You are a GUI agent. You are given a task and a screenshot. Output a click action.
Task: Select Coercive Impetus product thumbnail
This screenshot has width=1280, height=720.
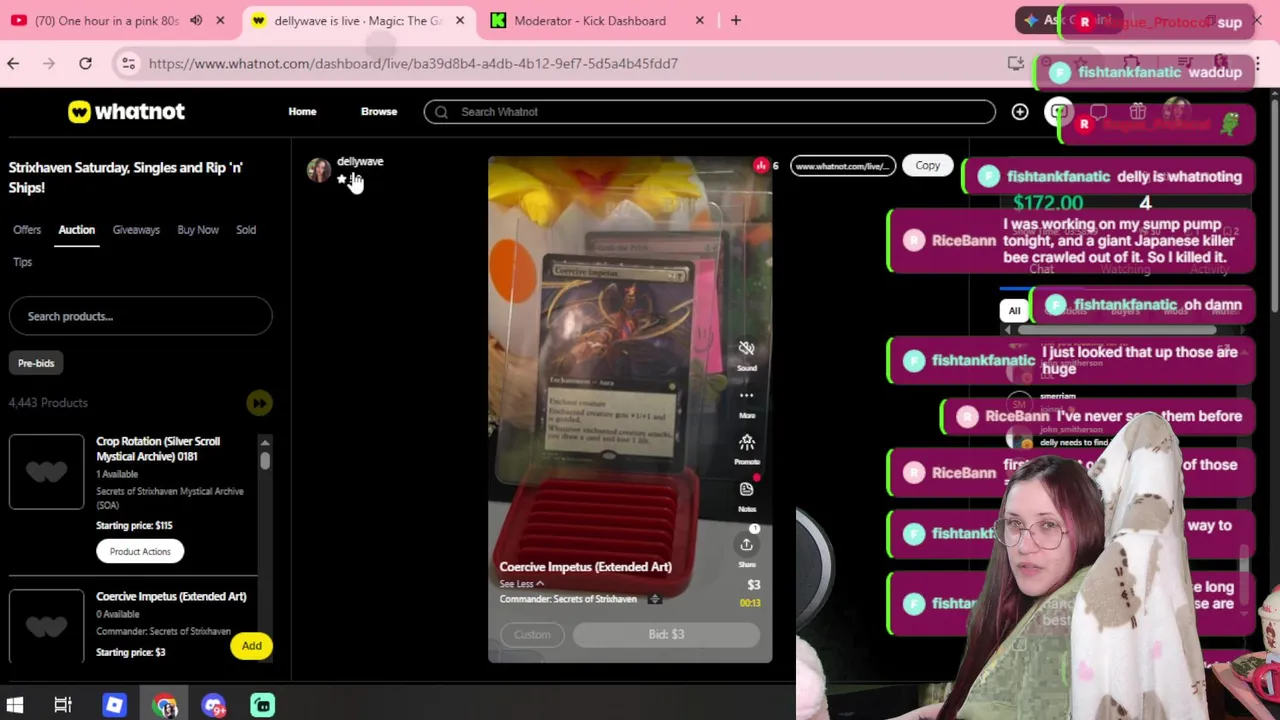(x=47, y=626)
